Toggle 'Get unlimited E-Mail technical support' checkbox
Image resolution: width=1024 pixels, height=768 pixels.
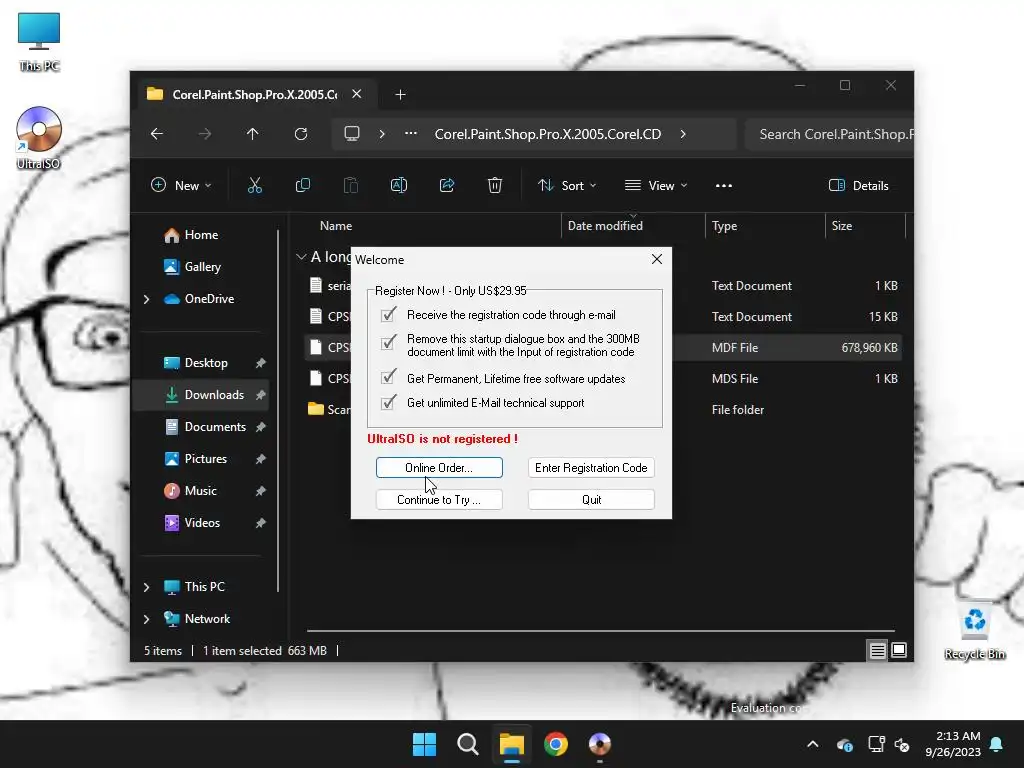389,402
